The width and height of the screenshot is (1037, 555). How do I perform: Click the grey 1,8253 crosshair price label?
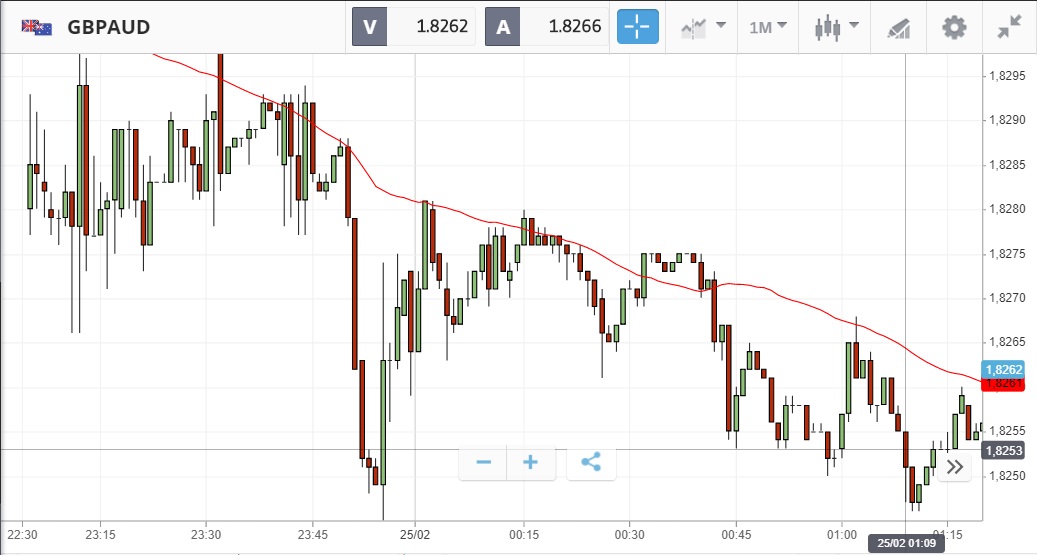click(x=1003, y=451)
